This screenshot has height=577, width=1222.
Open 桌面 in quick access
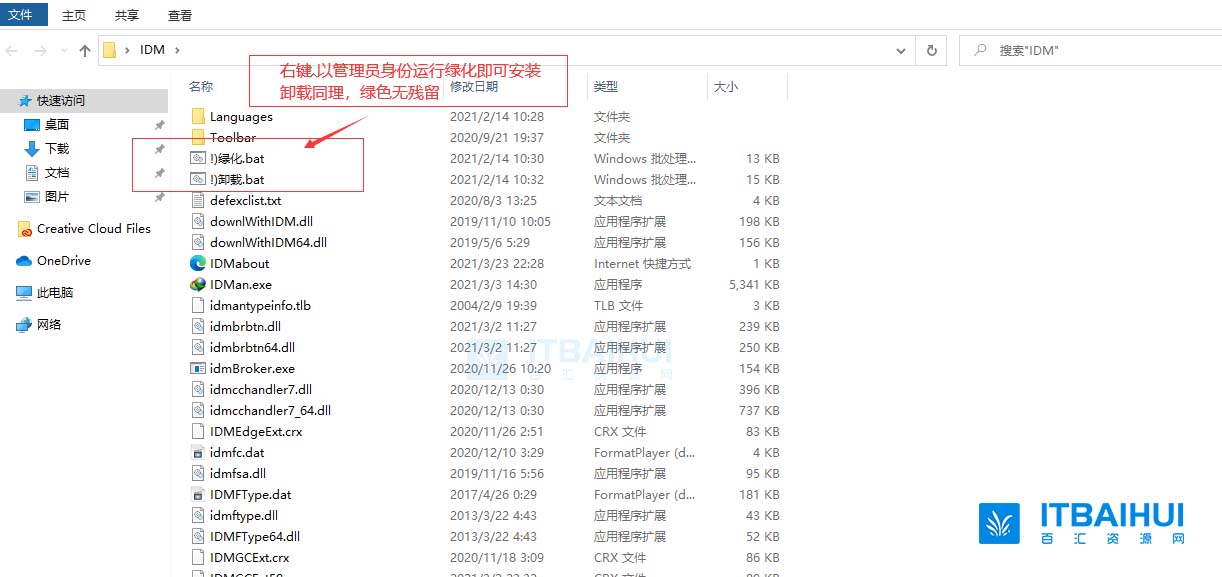tap(57, 125)
